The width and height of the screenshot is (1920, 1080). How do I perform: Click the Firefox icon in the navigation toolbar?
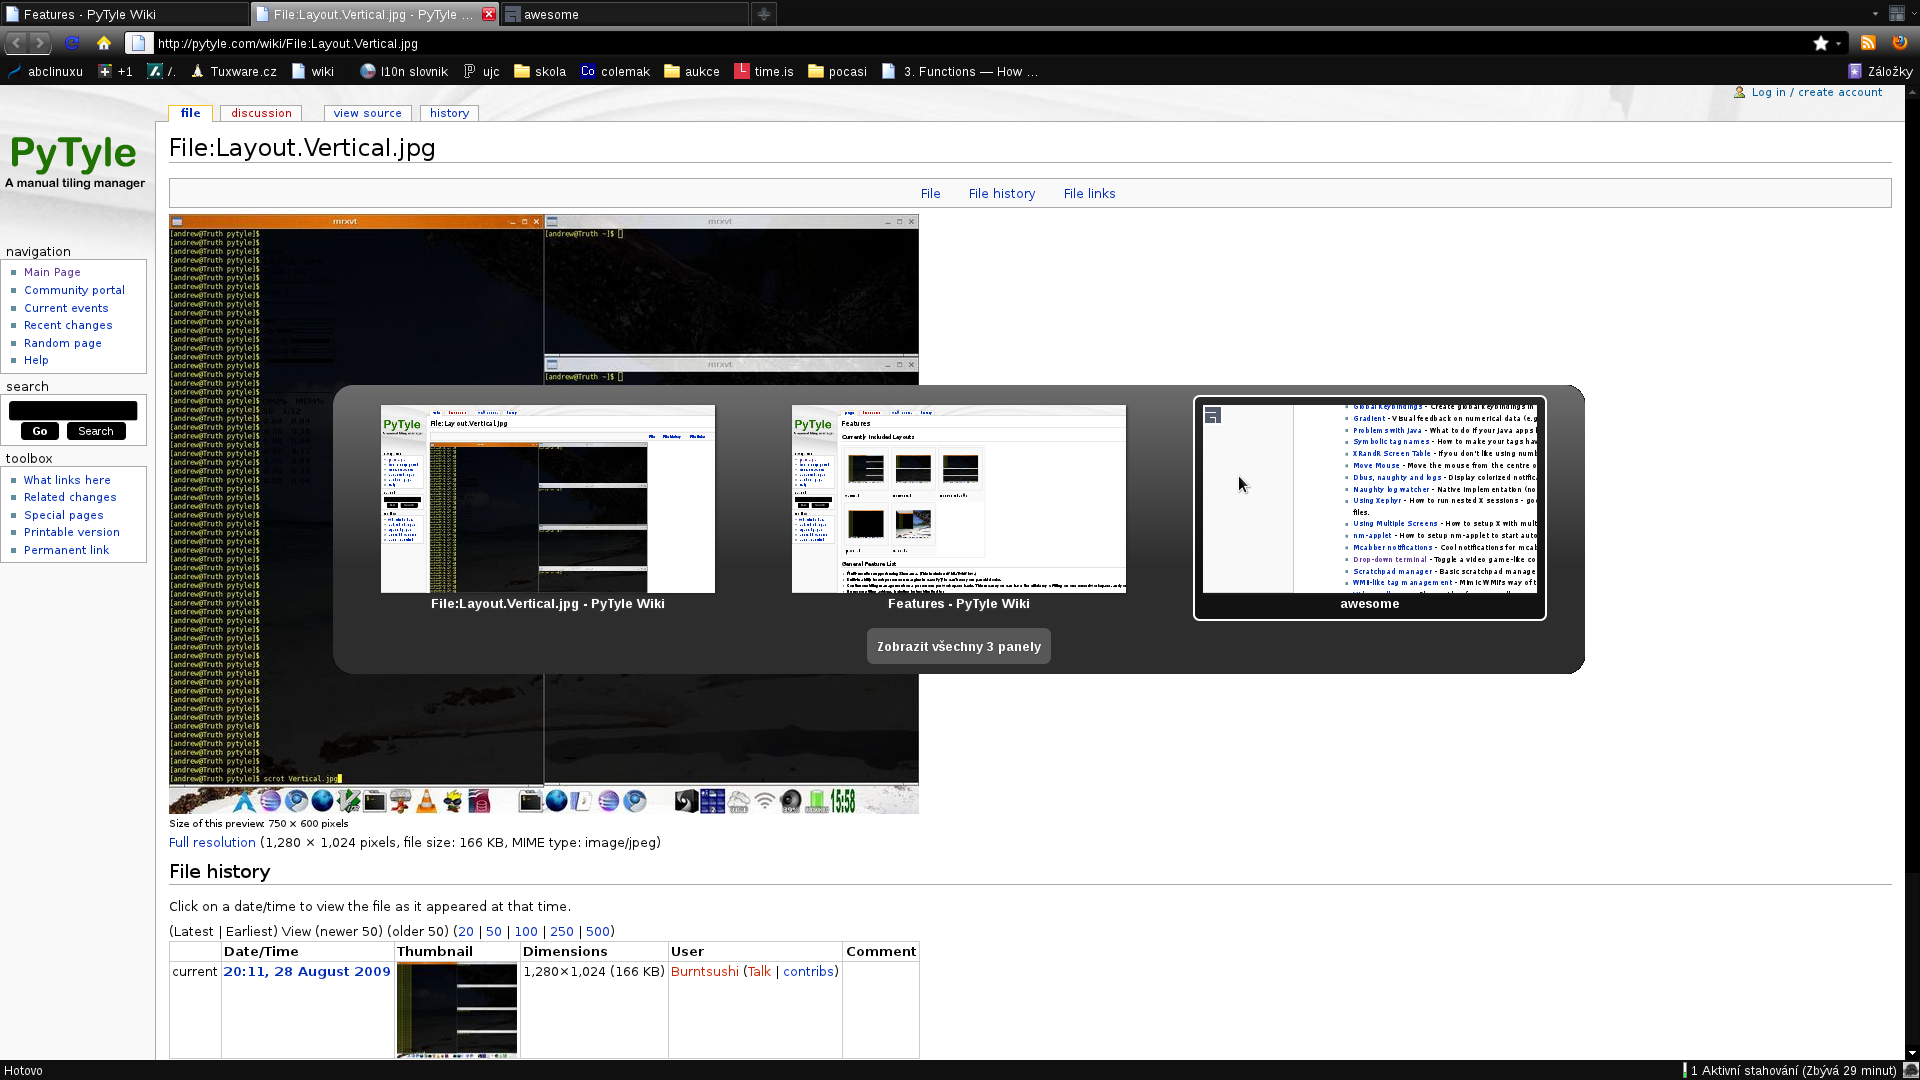tap(1900, 43)
